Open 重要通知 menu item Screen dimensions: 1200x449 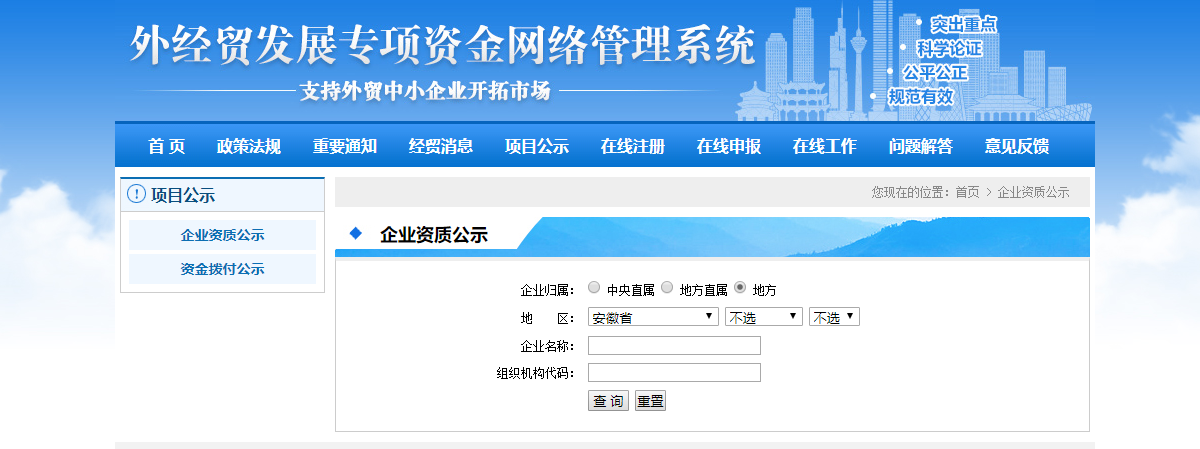(345, 146)
